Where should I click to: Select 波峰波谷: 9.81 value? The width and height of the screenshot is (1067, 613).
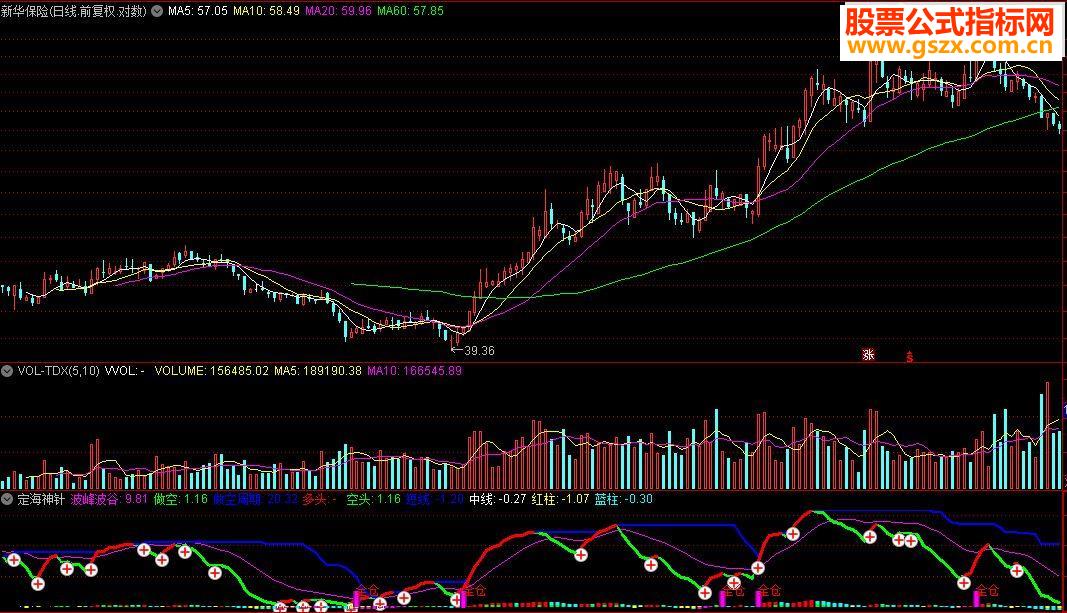pos(109,499)
